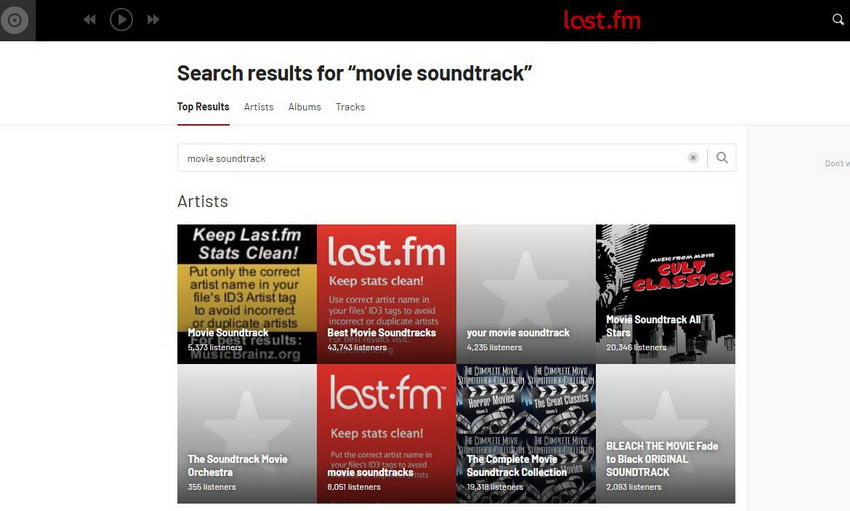
Task: Go to the last.fm logo homepage
Action: point(602,20)
